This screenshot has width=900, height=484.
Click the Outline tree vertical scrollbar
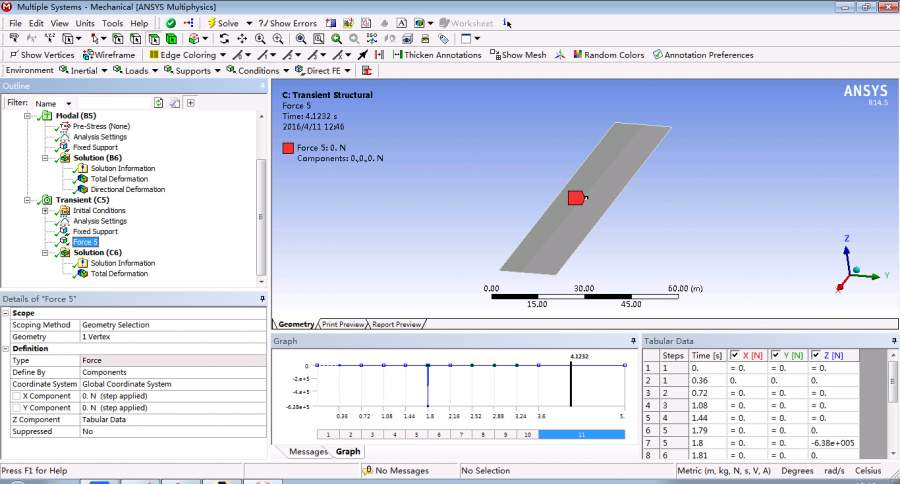coord(261,217)
